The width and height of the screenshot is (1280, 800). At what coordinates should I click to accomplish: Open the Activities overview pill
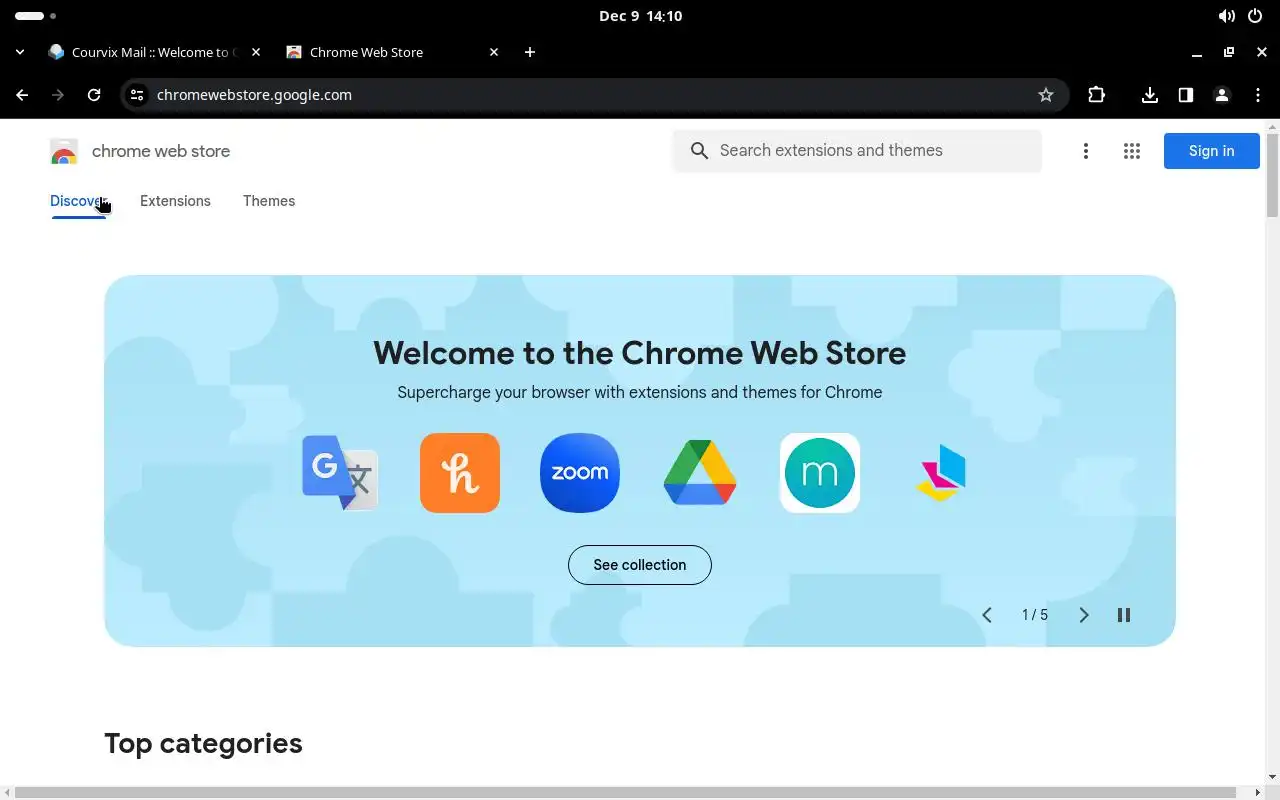[x=36, y=16]
